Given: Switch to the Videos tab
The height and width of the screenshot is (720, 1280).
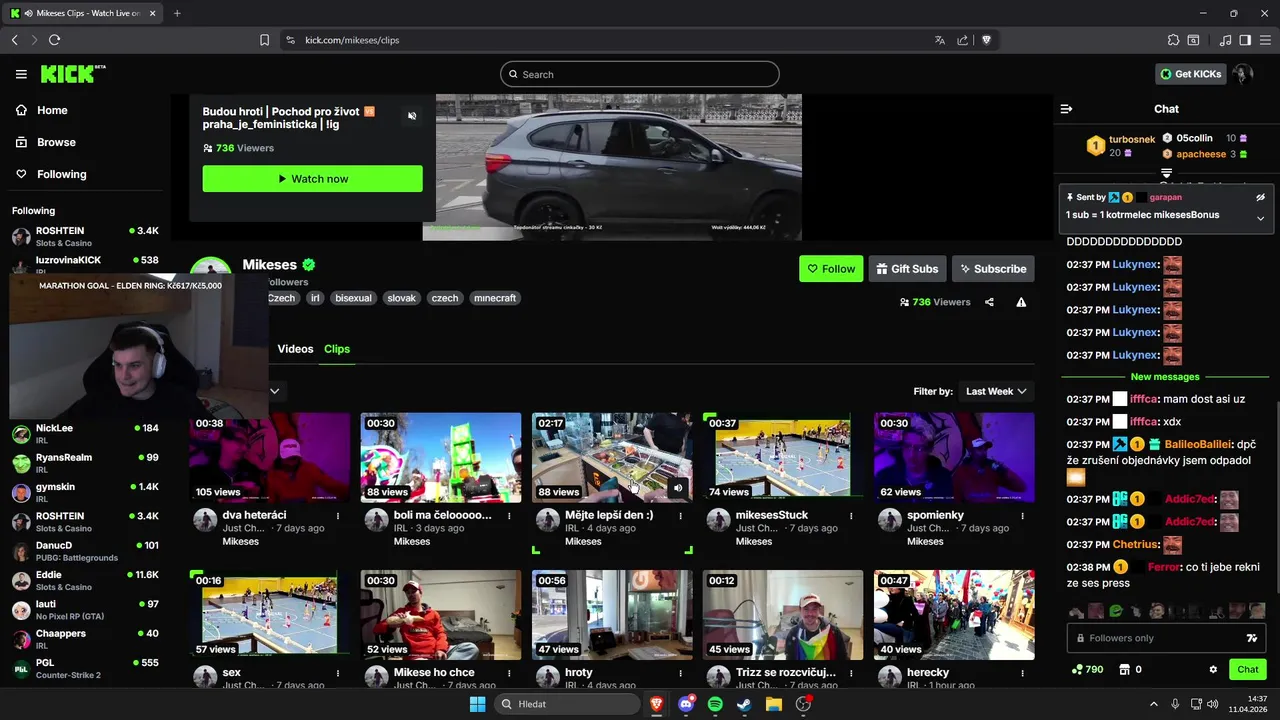Looking at the screenshot, I should (295, 349).
